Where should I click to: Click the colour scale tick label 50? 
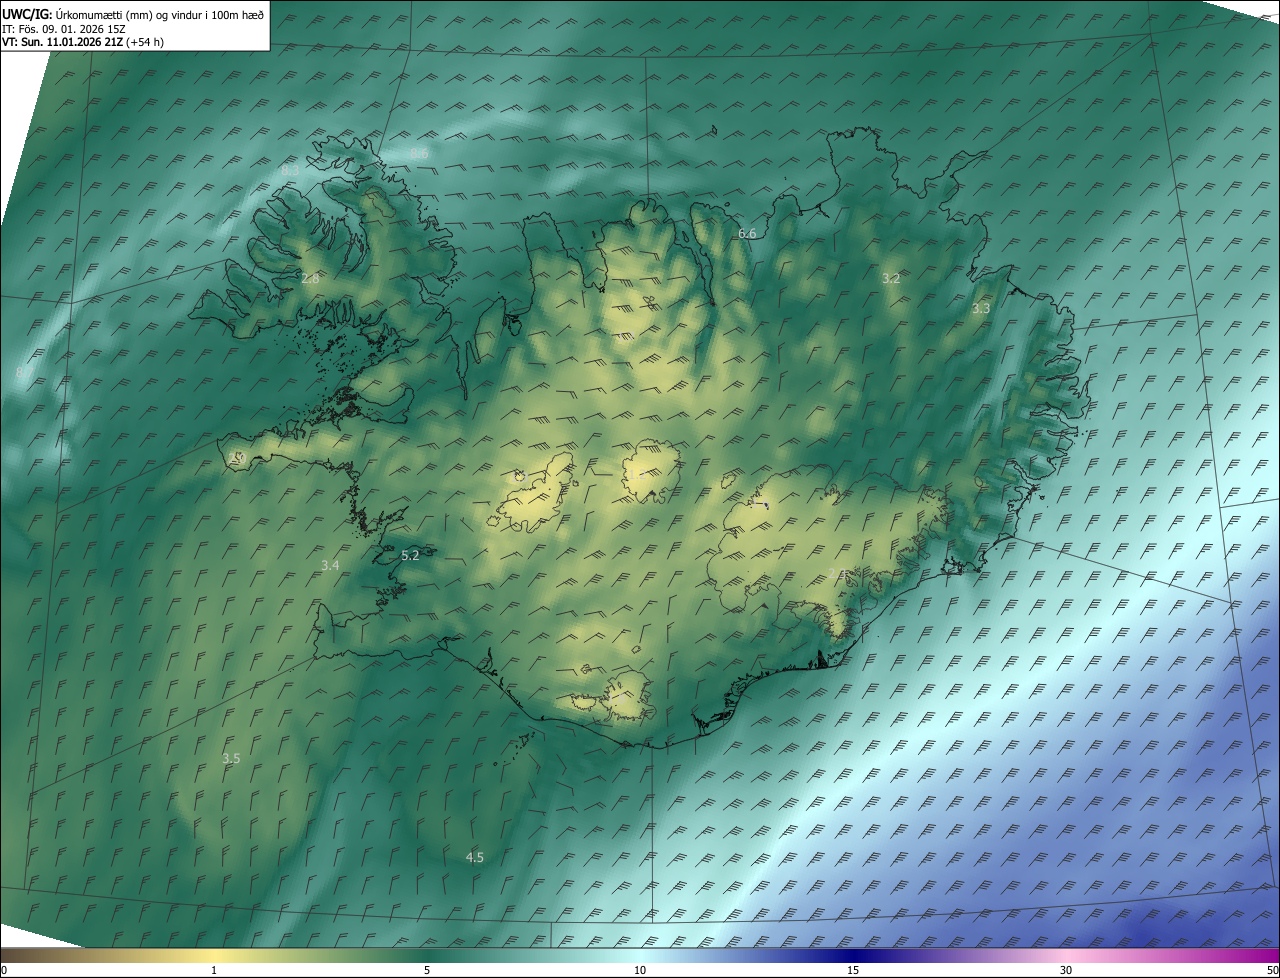(x=1272, y=970)
